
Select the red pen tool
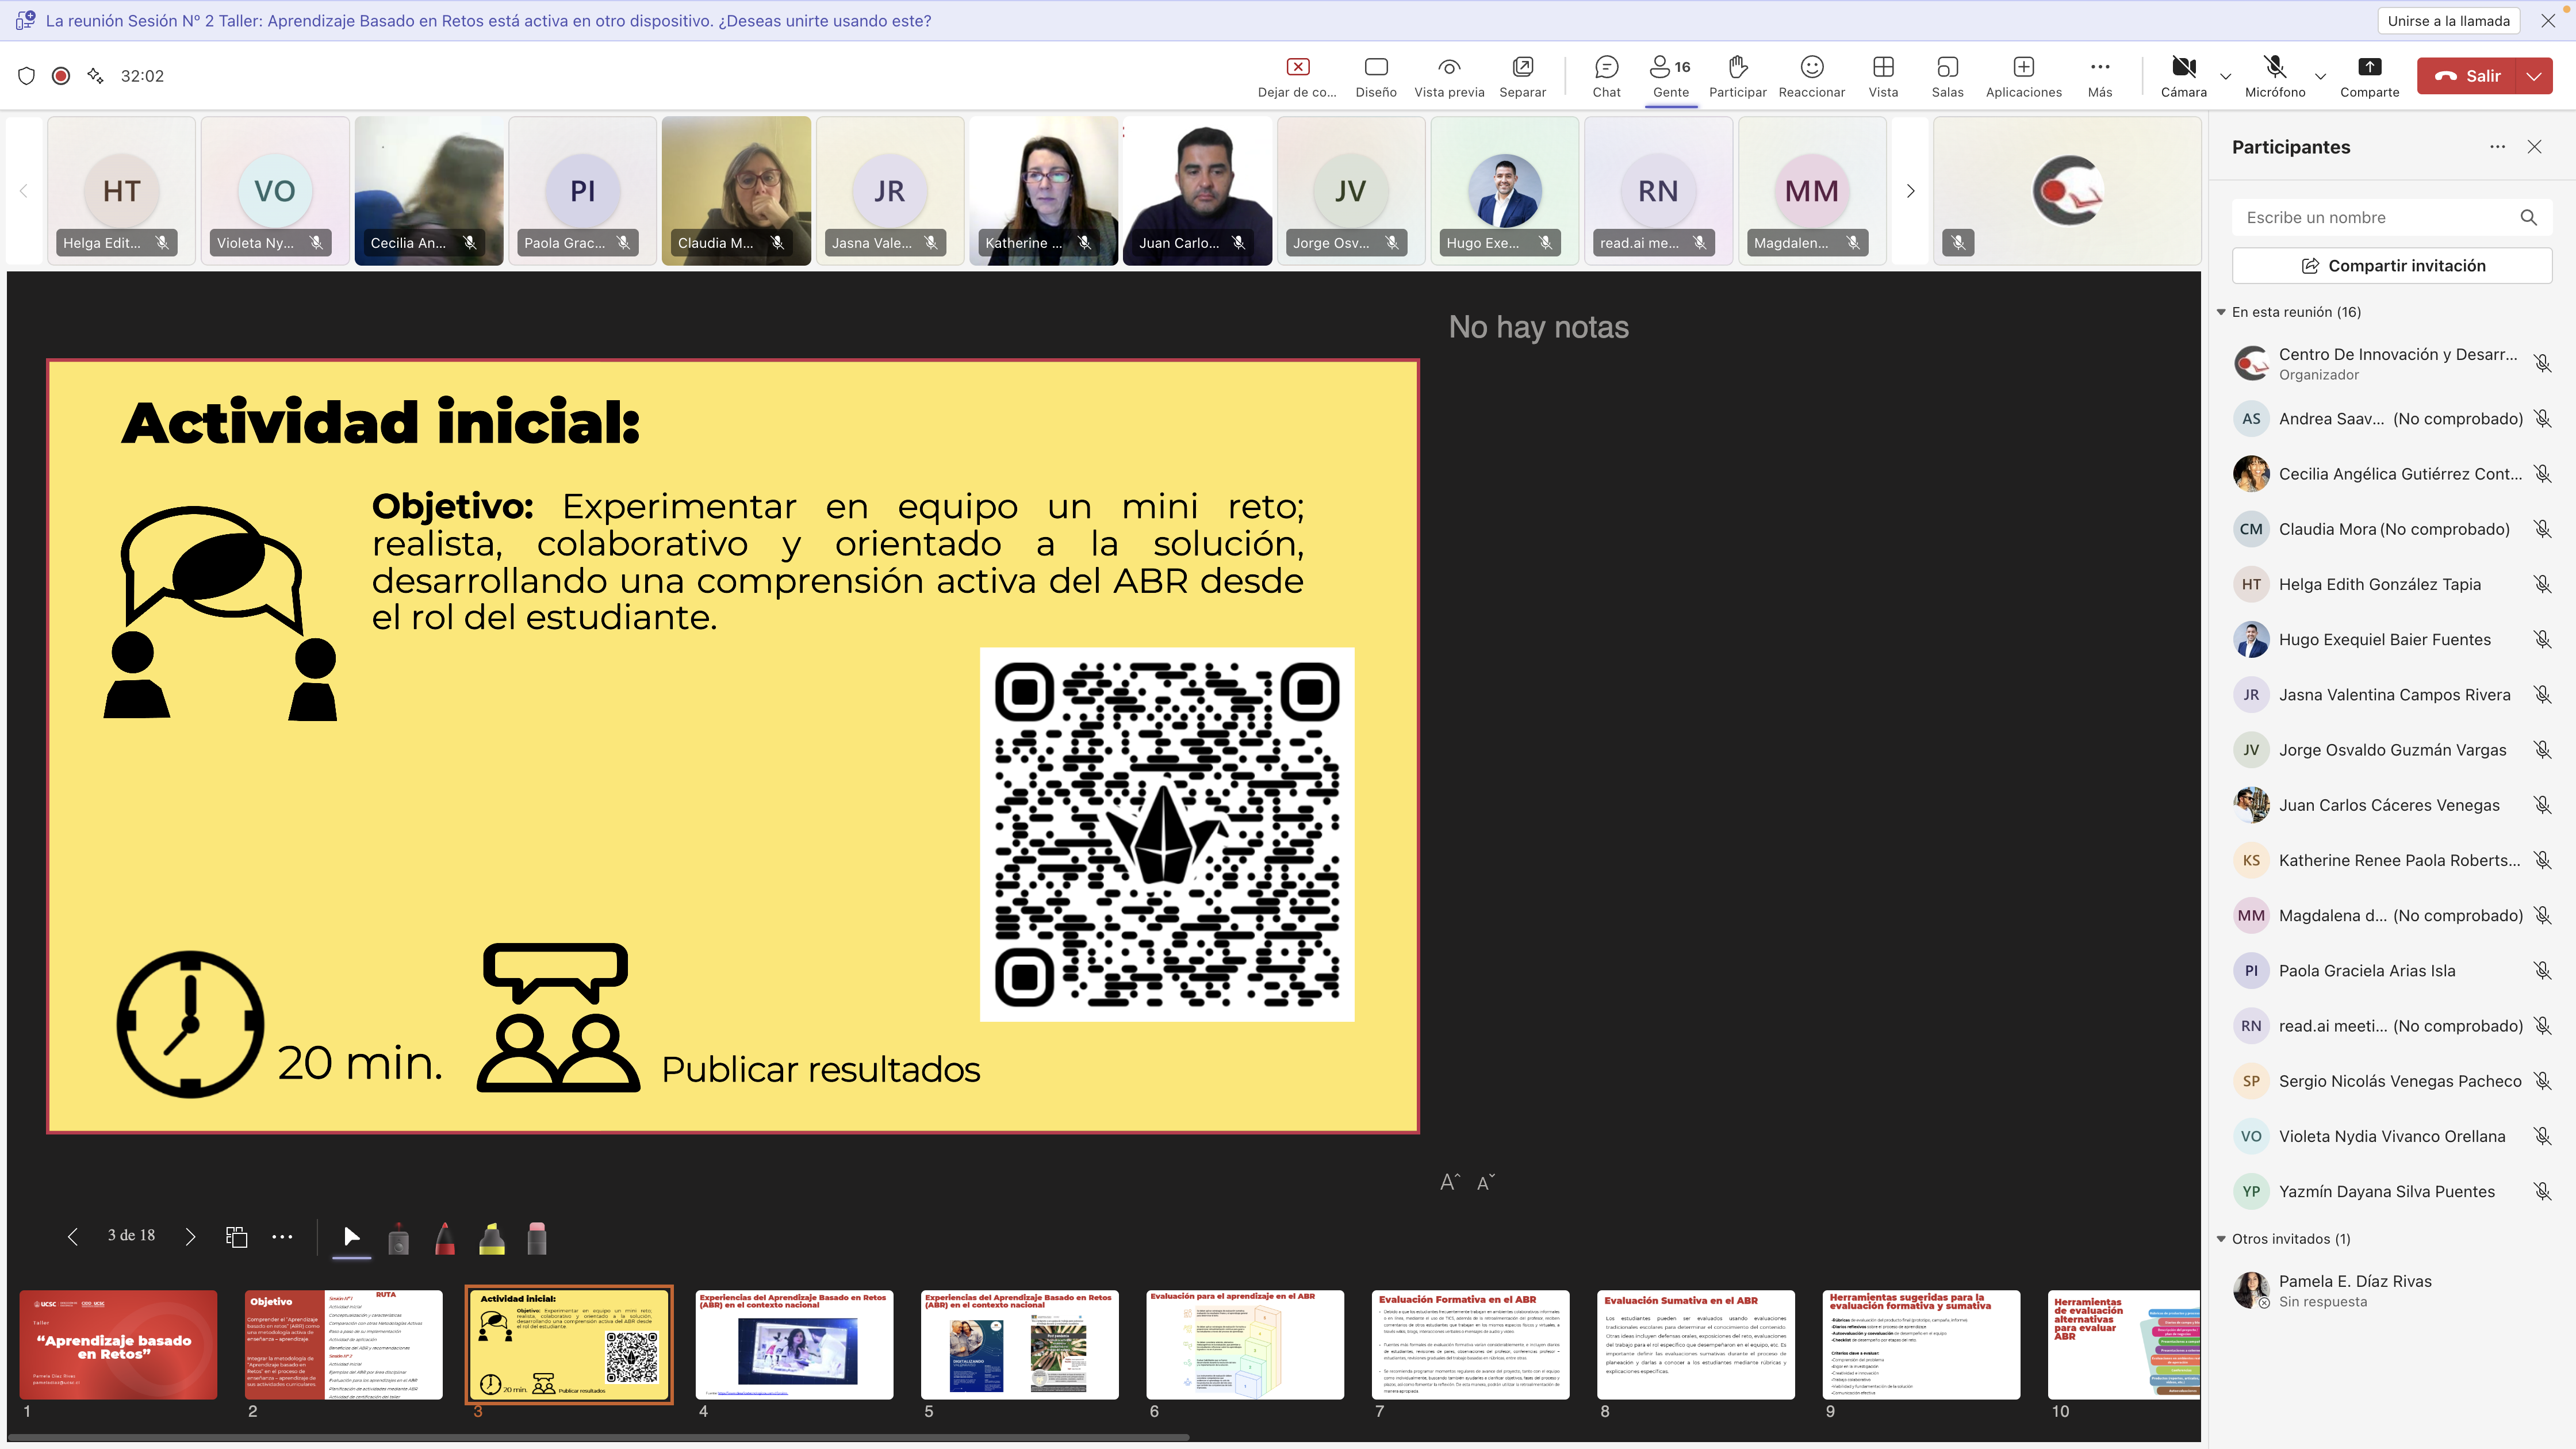click(x=445, y=1238)
